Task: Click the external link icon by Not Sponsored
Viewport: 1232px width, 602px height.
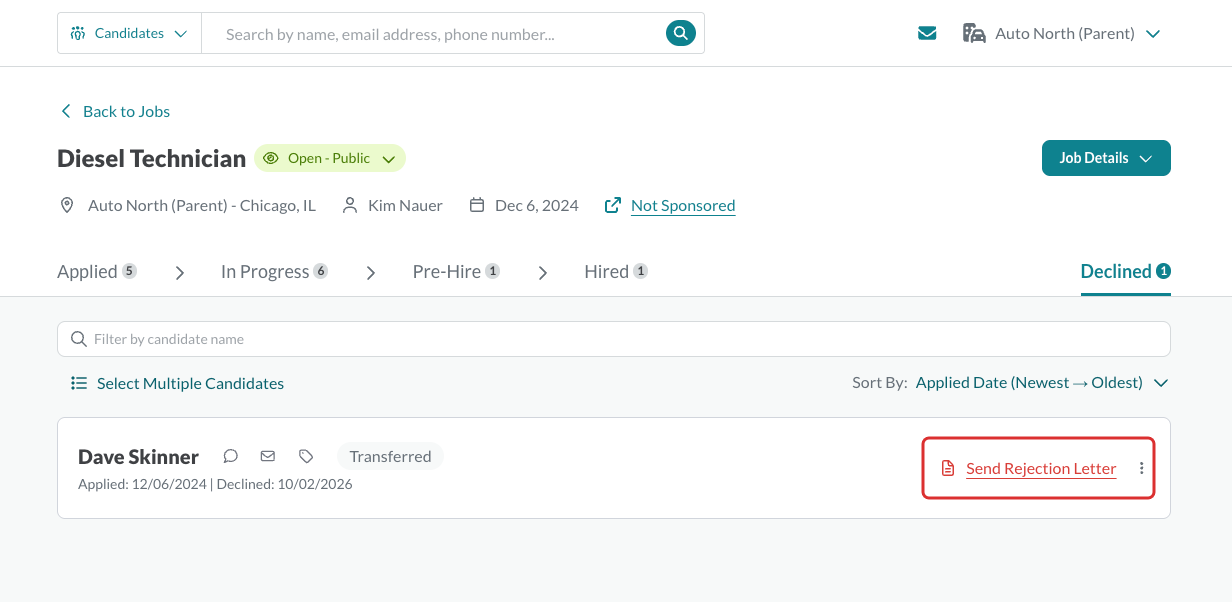Action: [x=613, y=205]
